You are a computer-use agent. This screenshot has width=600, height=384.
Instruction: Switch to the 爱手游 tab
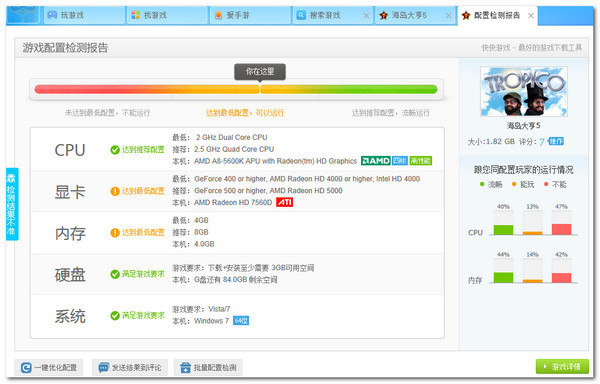(x=250, y=15)
